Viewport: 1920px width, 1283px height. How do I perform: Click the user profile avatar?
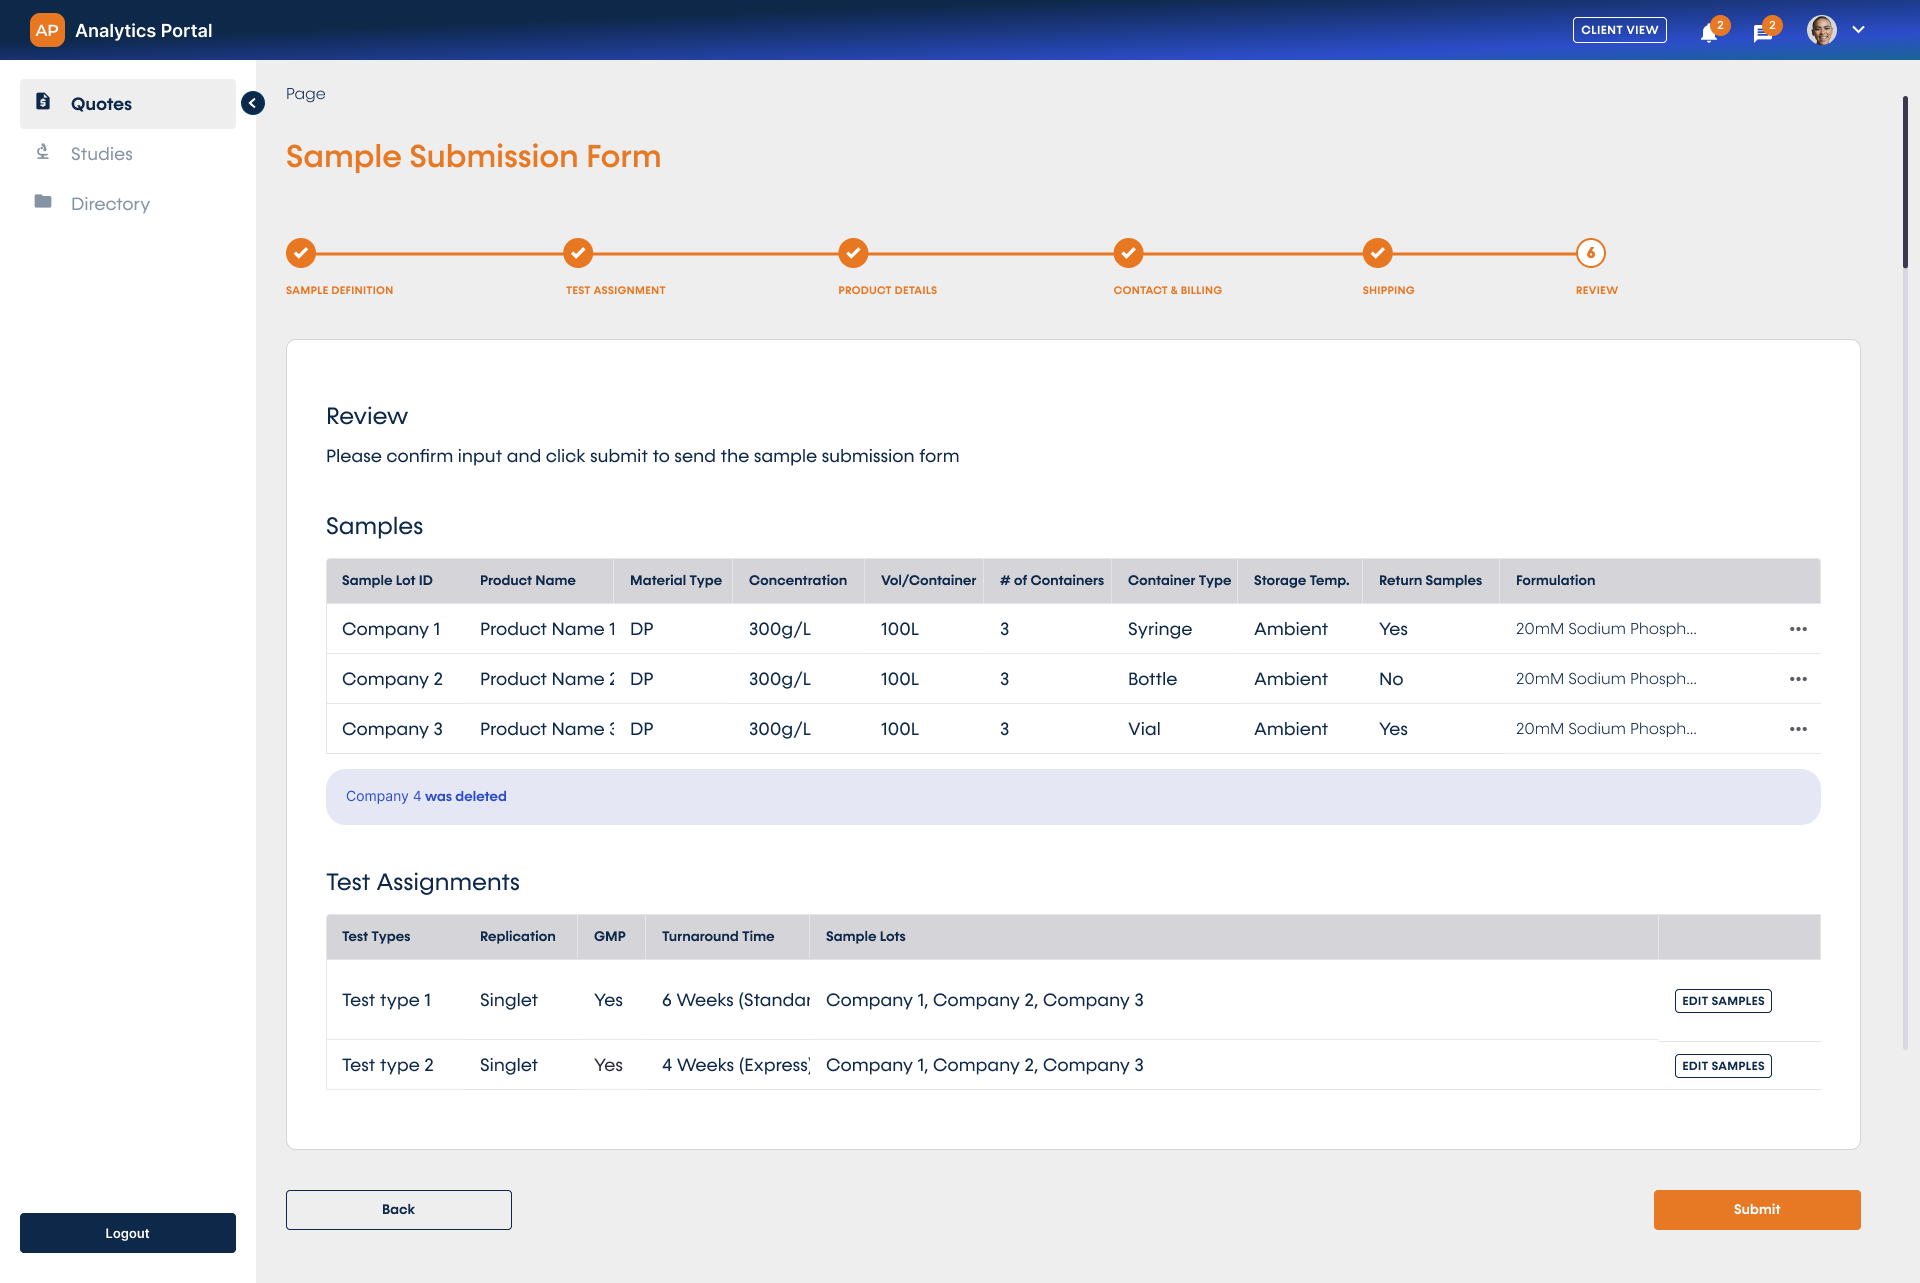point(1822,30)
